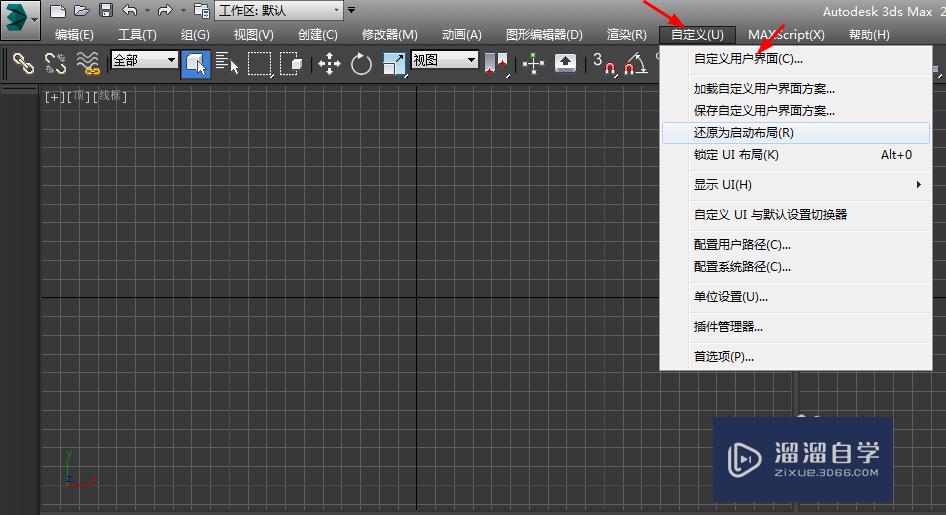
Task: Select the Select and Scale tool
Action: coord(394,64)
